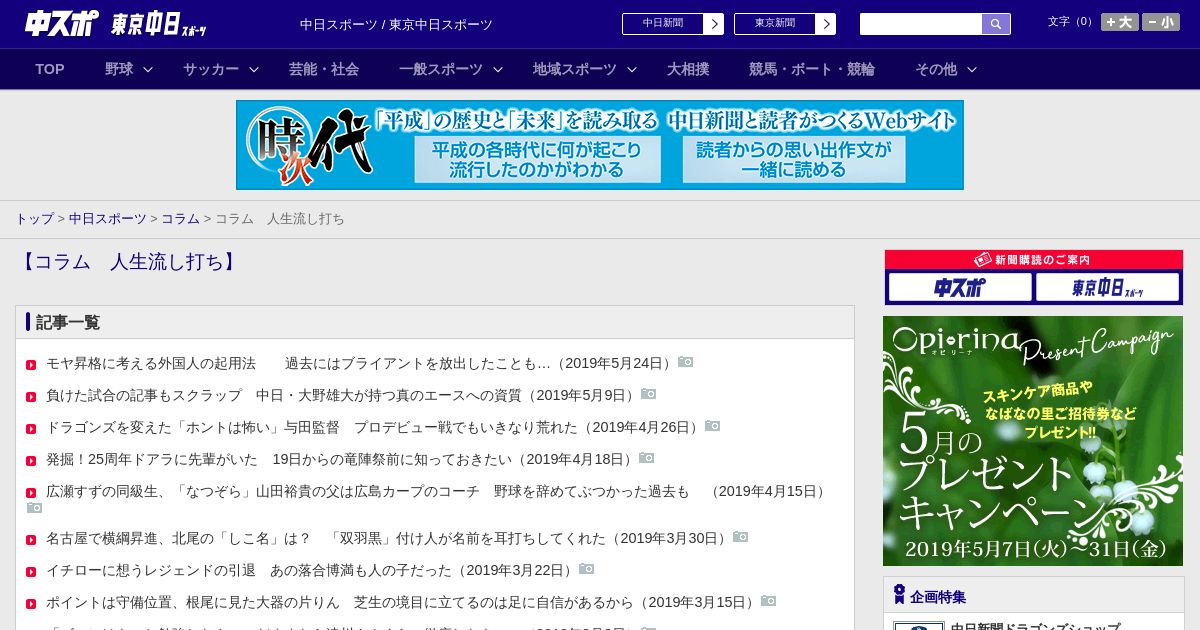Open article 負けた試合の記事もスクラップ

coord(341,395)
